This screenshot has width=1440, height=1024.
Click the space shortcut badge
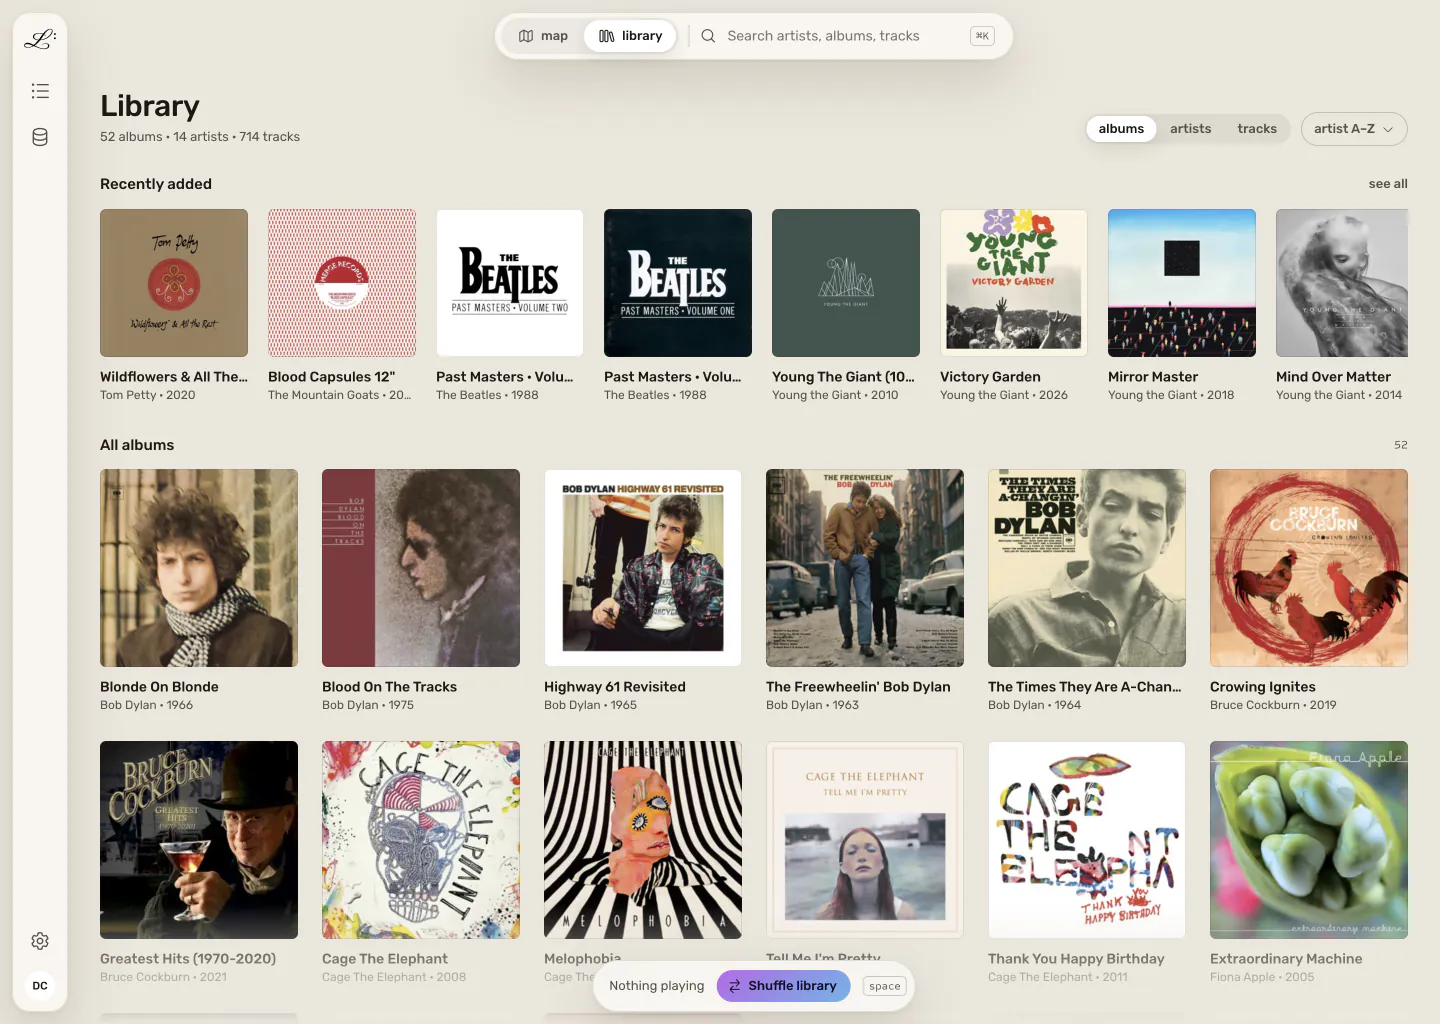884,986
